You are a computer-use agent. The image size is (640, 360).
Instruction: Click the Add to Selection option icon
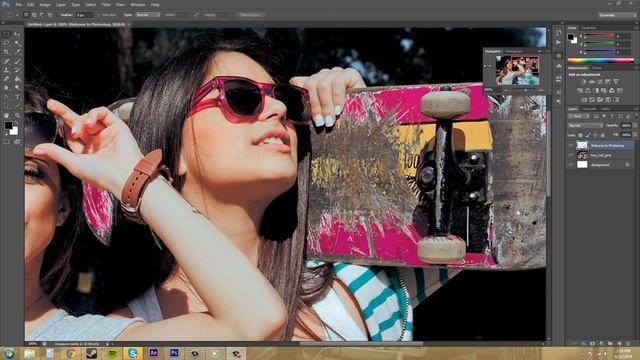(x=34, y=15)
